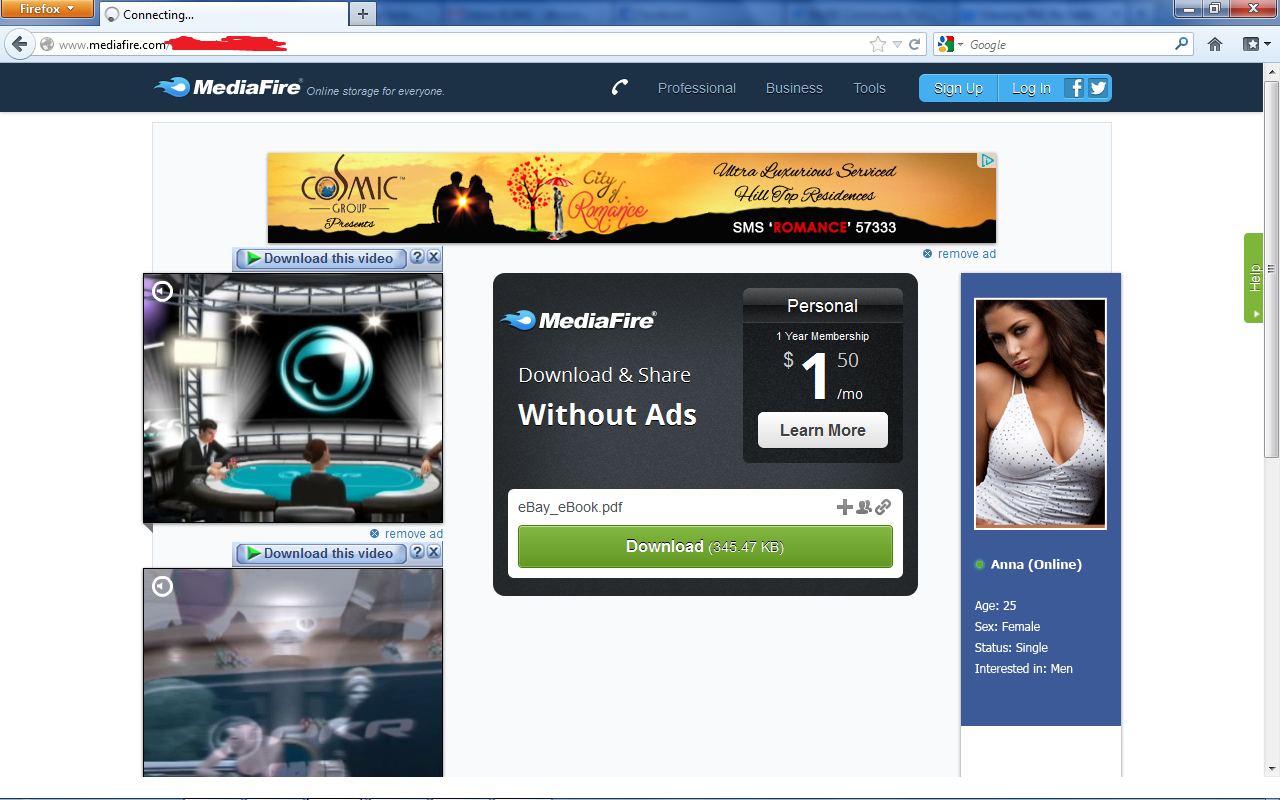Click the Twitter login icon
Viewport: 1280px width, 800px height.
[x=1098, y=88]
